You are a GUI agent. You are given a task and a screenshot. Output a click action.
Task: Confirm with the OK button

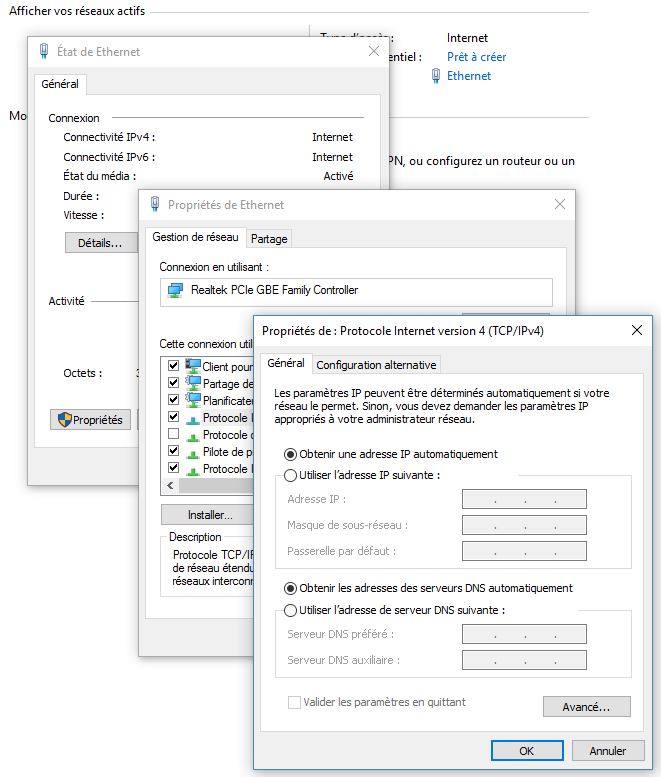(527, 751)
